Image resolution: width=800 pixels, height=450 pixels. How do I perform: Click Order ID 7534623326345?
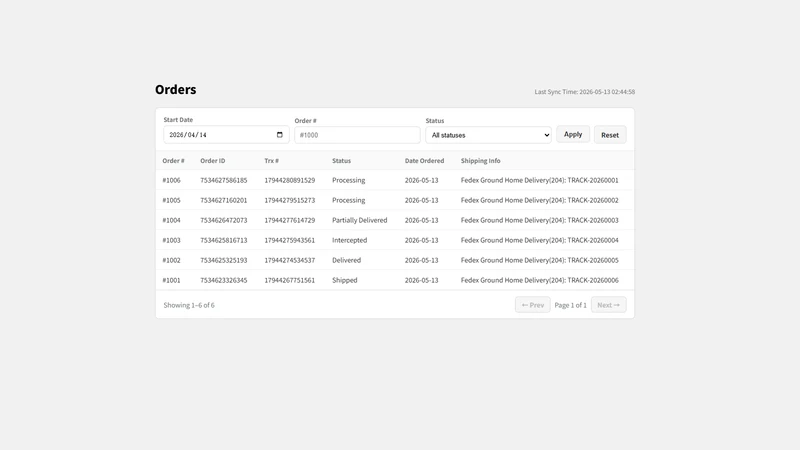pyautogui.click(x=223, y=280)
